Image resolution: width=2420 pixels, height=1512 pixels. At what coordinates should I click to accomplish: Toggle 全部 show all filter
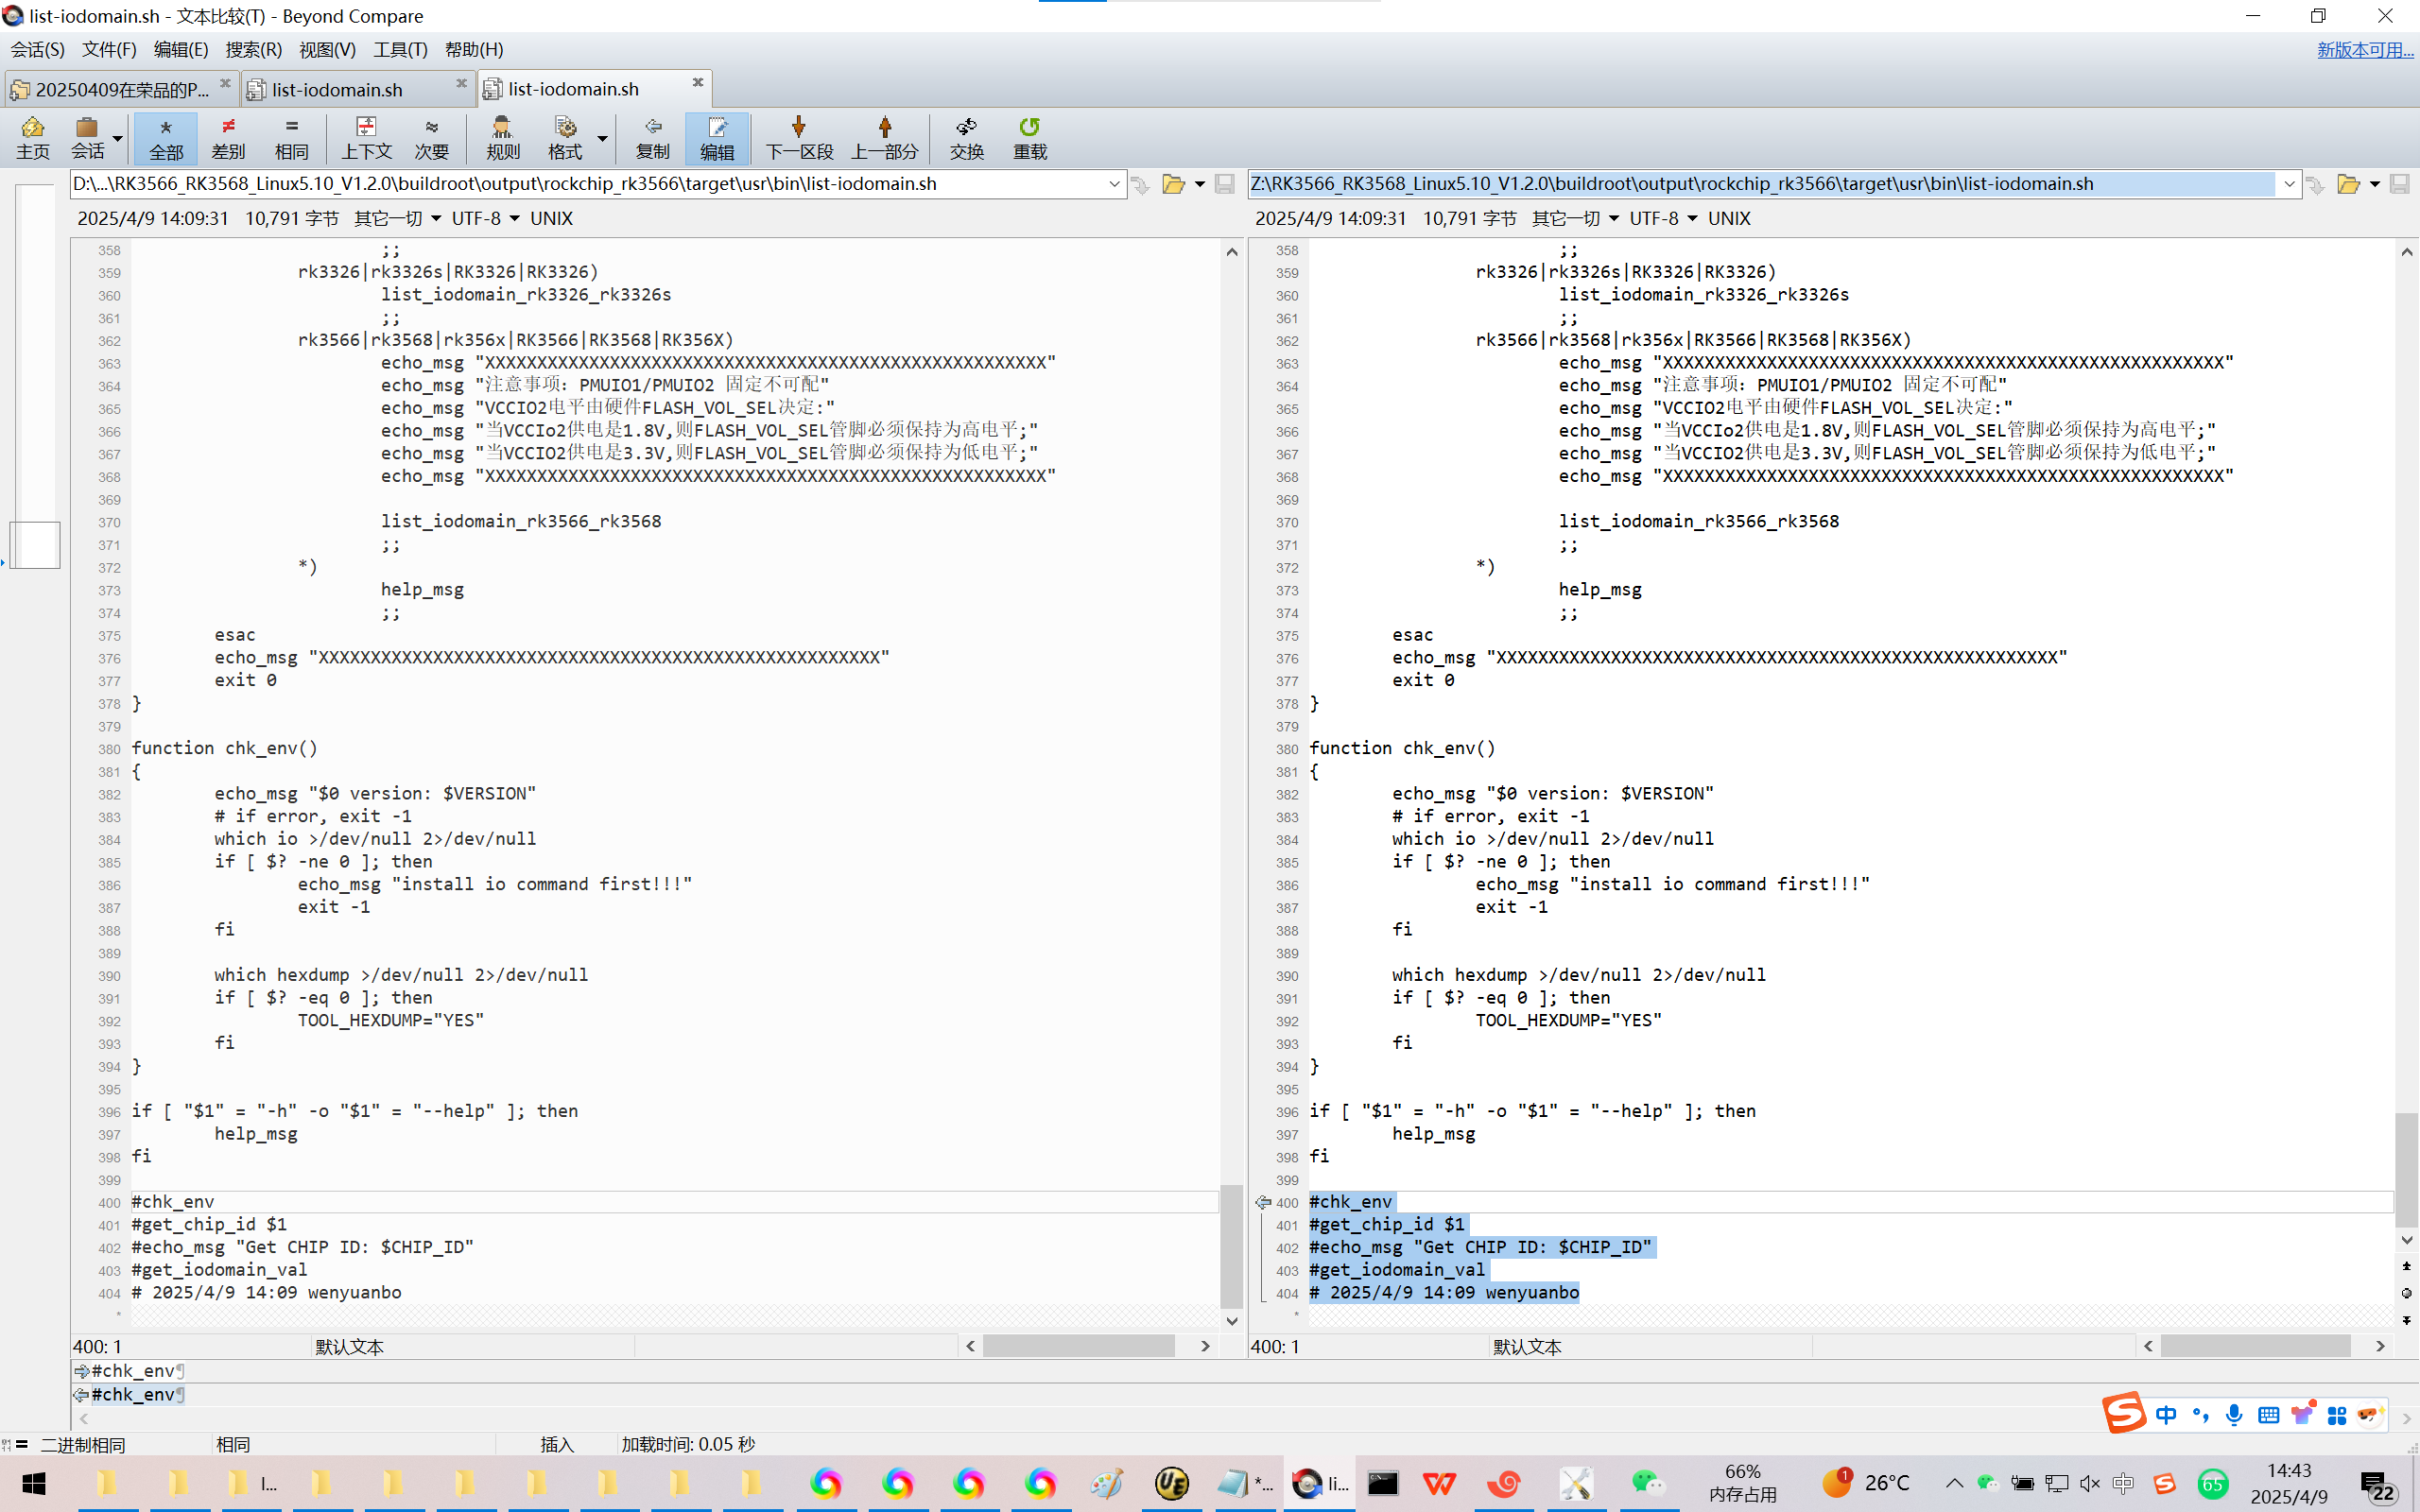(166, 137)
